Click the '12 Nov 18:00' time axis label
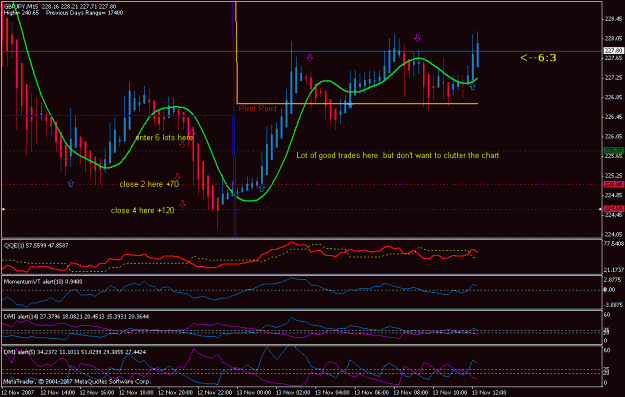The image size is (625, 397). (x=136, y=393)
